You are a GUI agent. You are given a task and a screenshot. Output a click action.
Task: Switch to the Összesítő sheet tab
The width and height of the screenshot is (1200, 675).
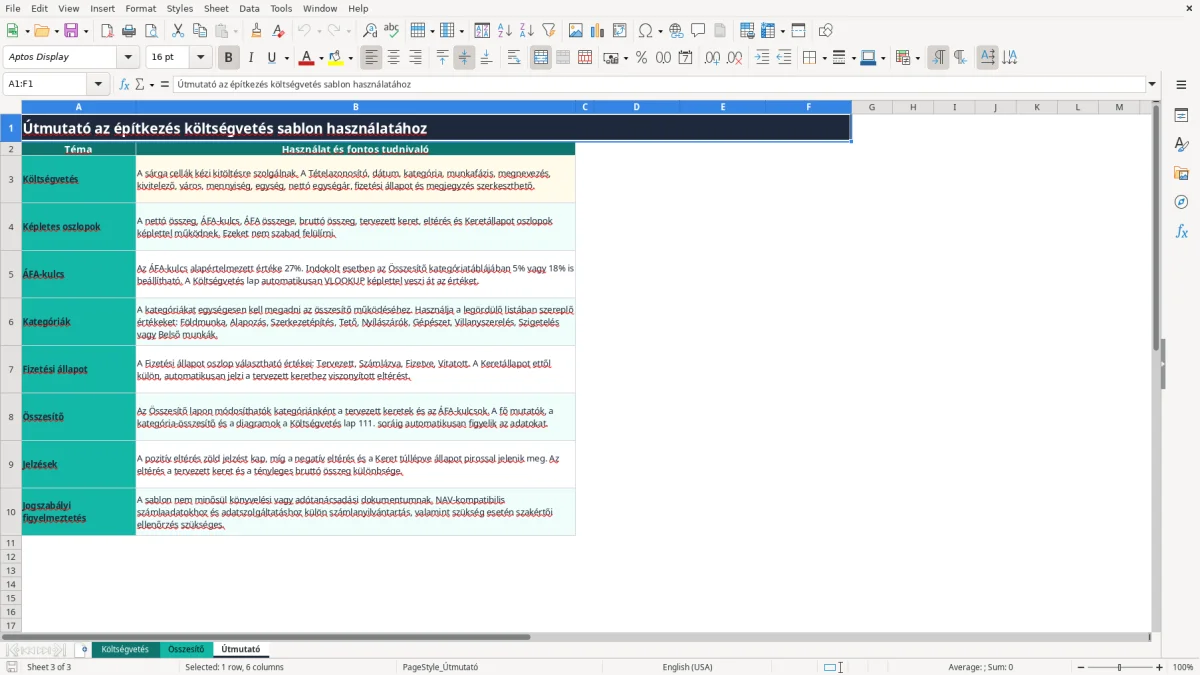tap(186, 650)
